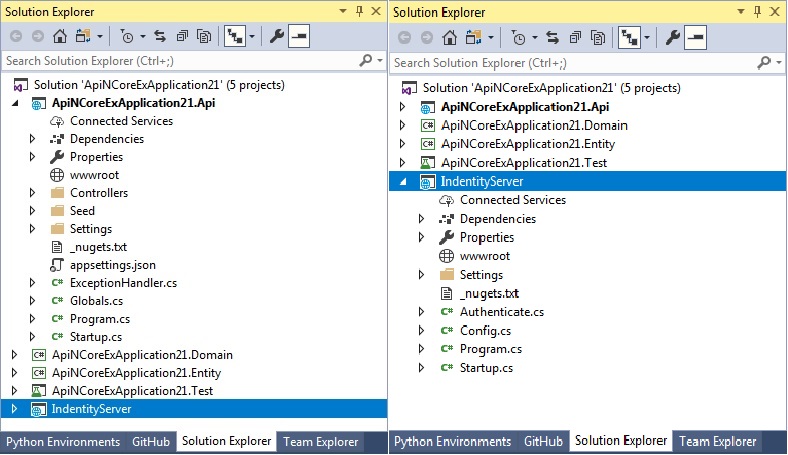Viewport: 788px width, 455px height.
Task: Toggle auto-hide pin on the left panel
Action: click(x=359, y=12)
